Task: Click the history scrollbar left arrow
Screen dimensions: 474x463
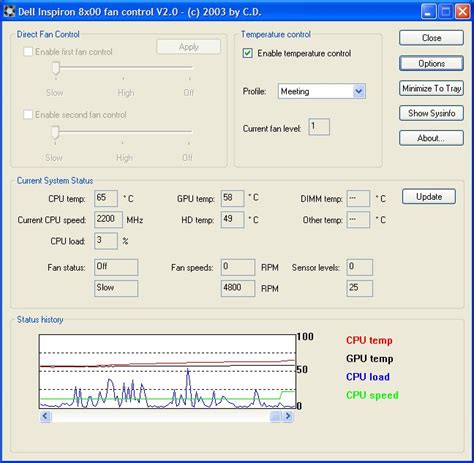Action: point(45,416)
